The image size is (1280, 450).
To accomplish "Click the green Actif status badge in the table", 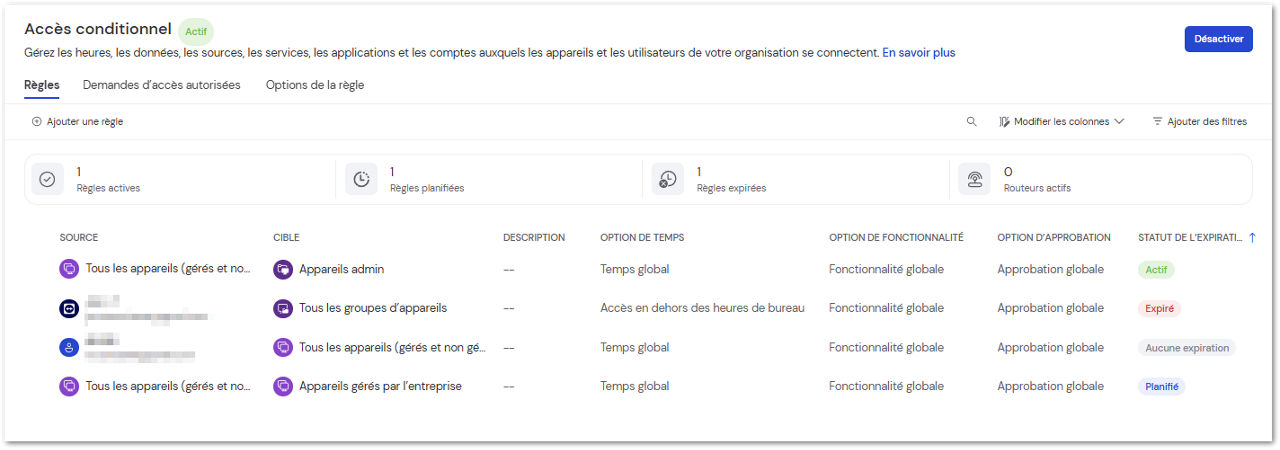I will pos(1156,269).
